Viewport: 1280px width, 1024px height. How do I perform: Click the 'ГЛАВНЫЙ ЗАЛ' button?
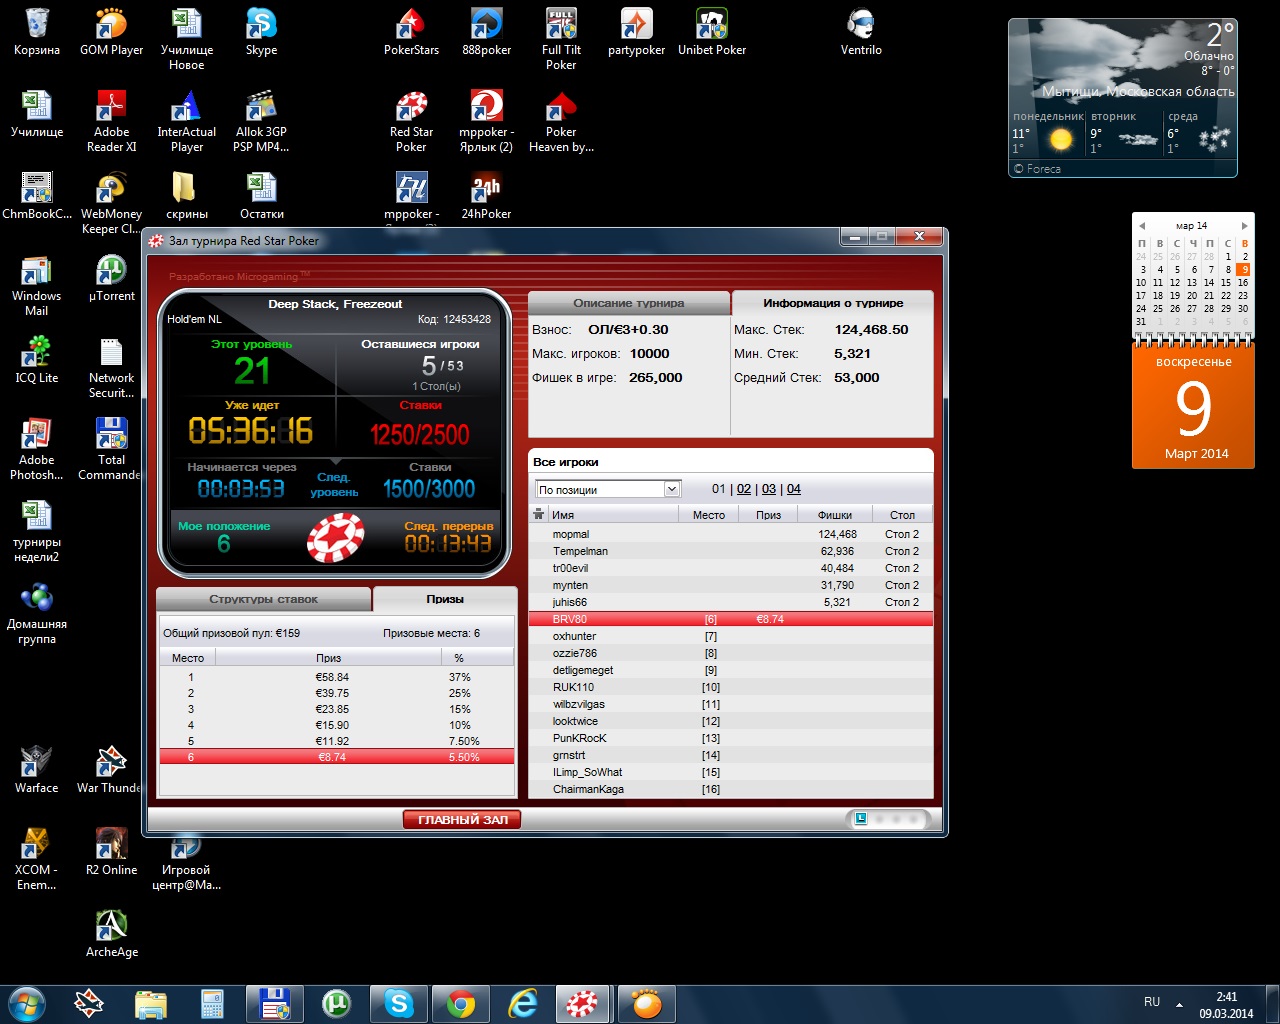(x=462, y=820)
